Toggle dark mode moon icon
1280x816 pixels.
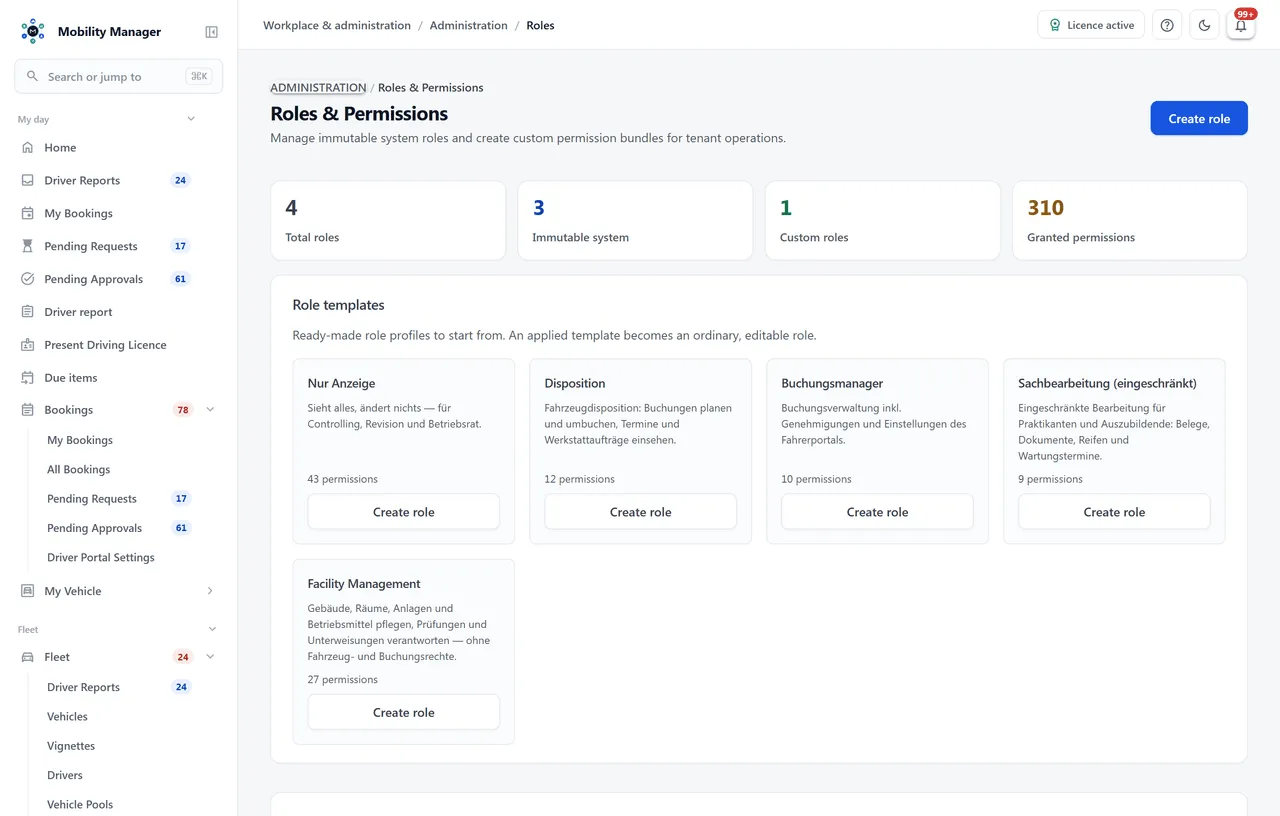coord(1204,25)
